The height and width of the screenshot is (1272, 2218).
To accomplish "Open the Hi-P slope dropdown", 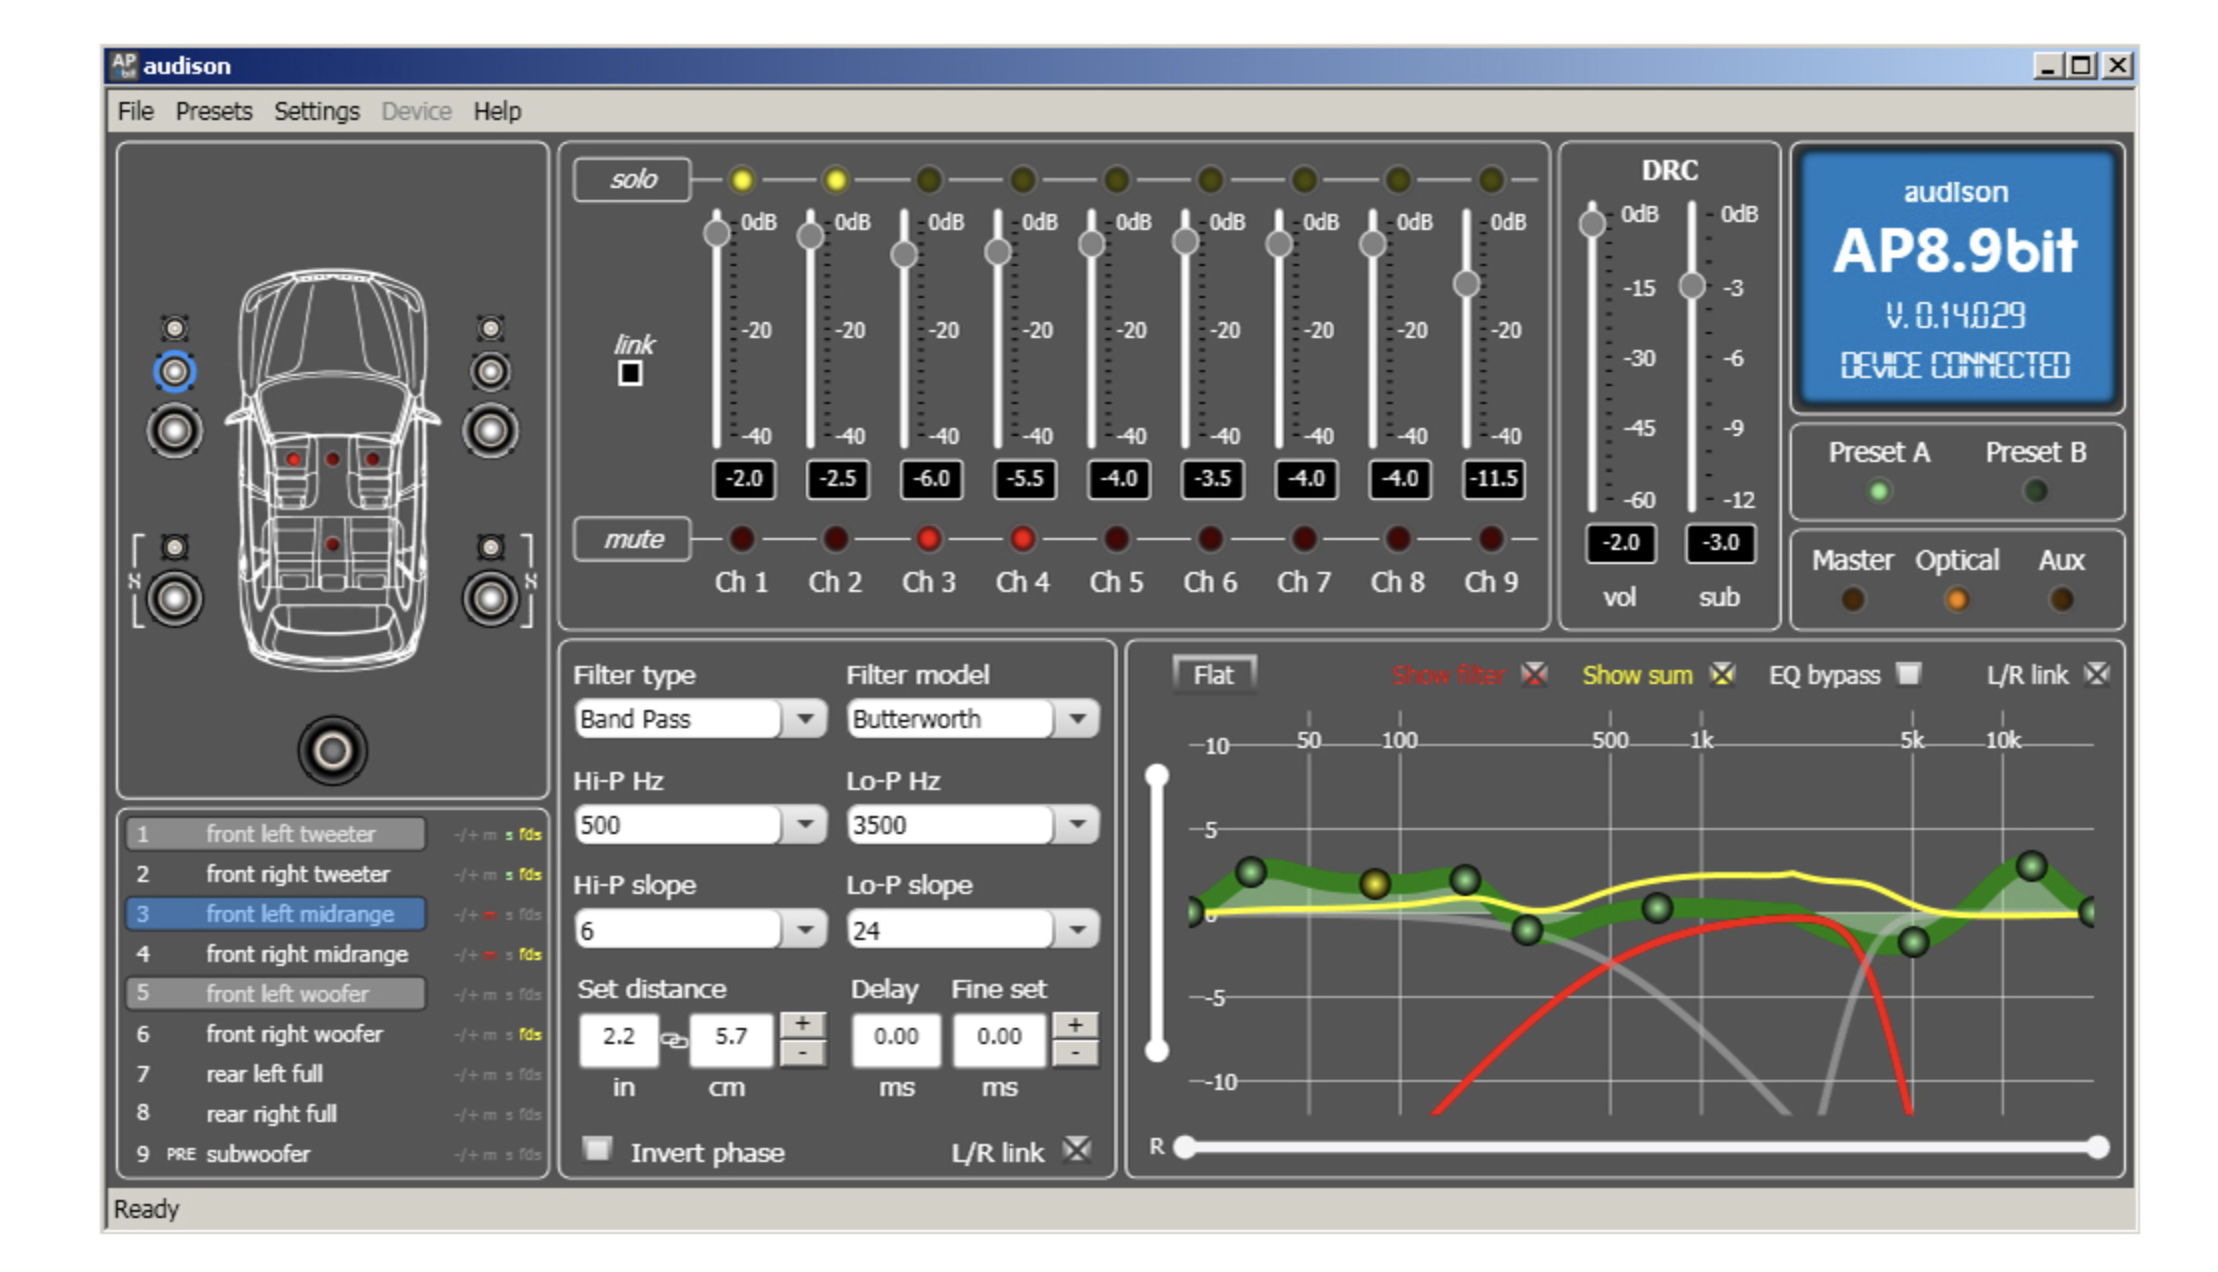I will tap(804, 931).
